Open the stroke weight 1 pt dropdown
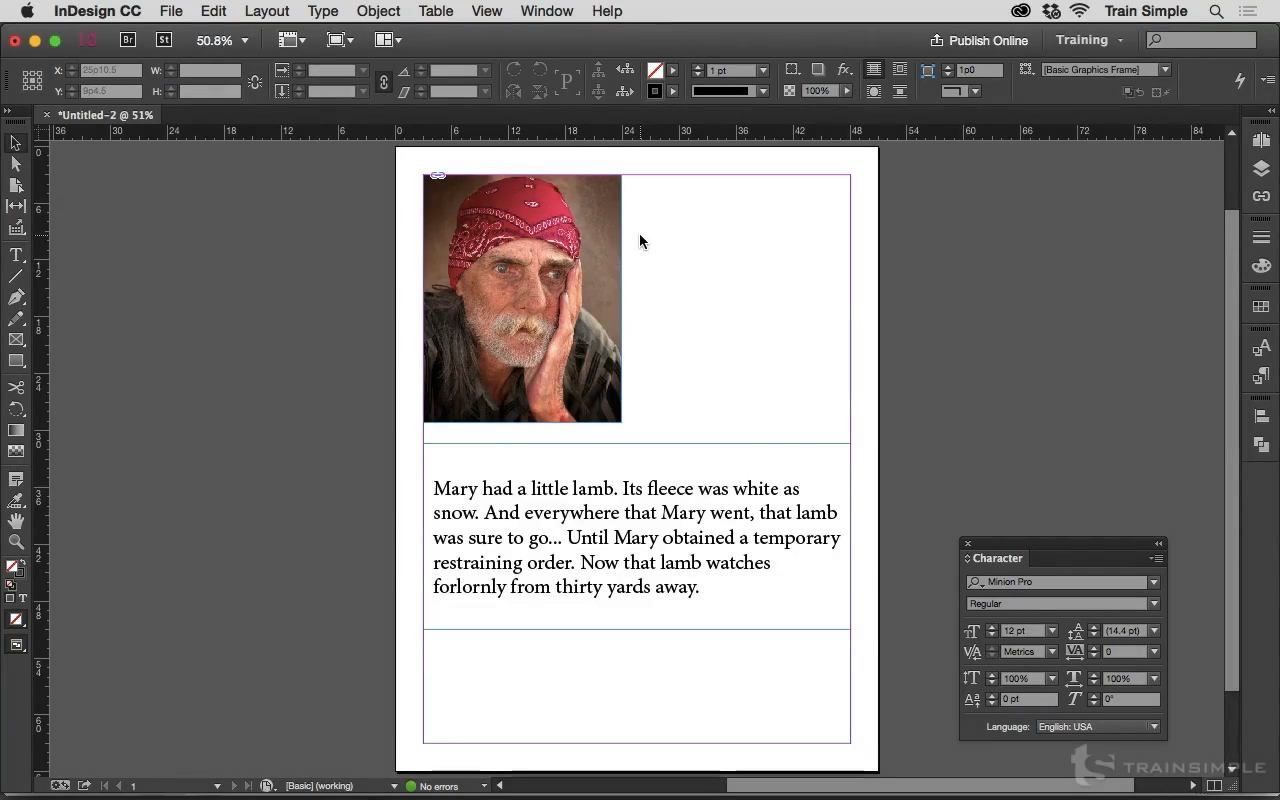This screenshot has width=1280, height=800. pos(763,70)
